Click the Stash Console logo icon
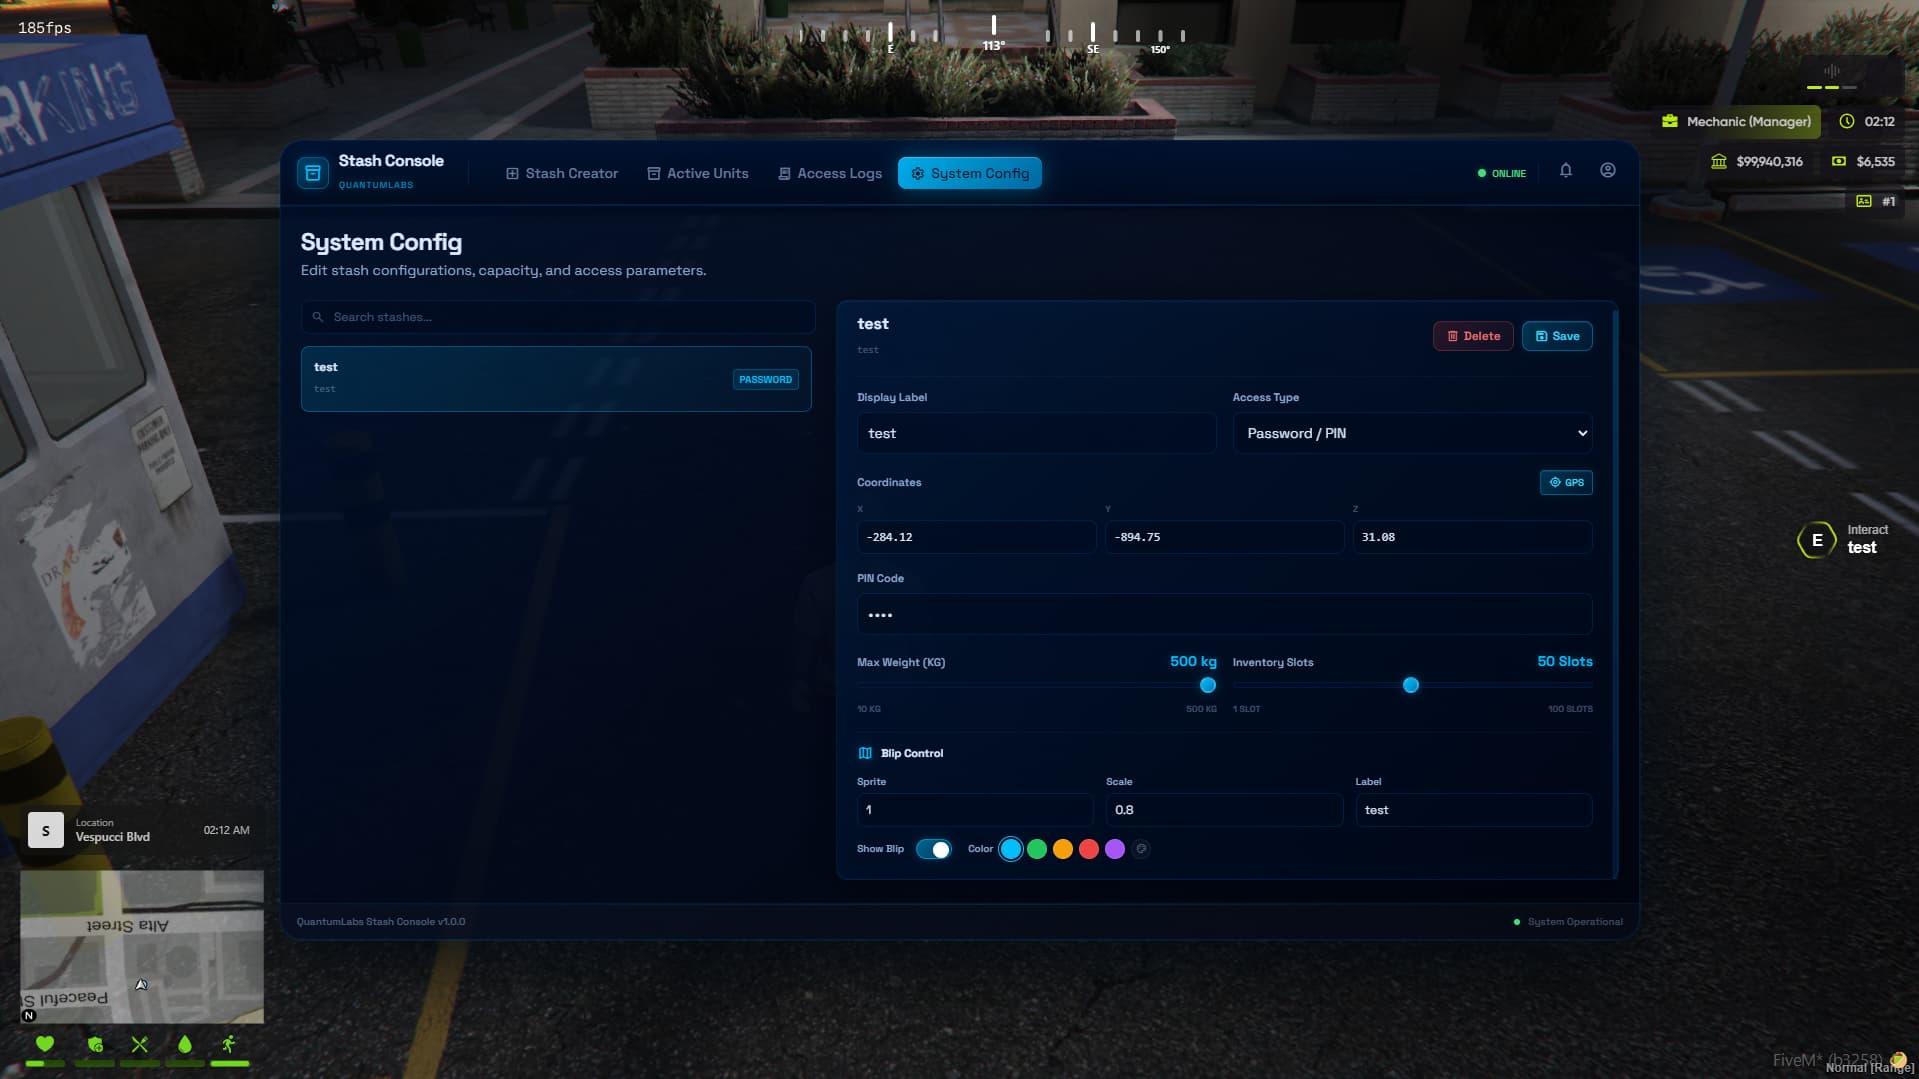 tap(313, 173)
